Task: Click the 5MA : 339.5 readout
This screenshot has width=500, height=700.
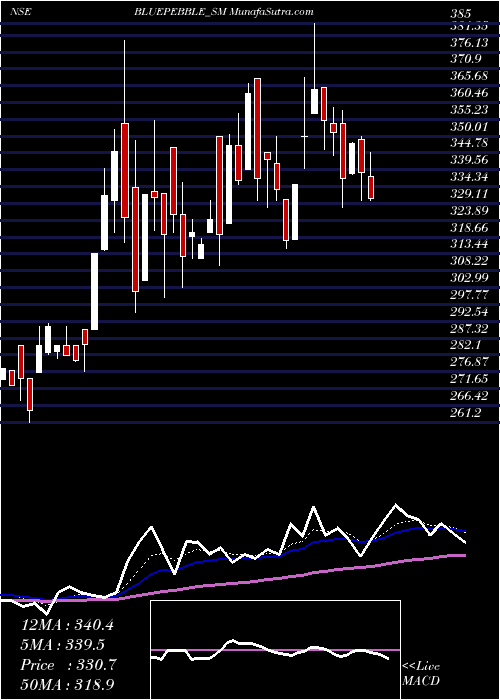Action: coord(63,645)
